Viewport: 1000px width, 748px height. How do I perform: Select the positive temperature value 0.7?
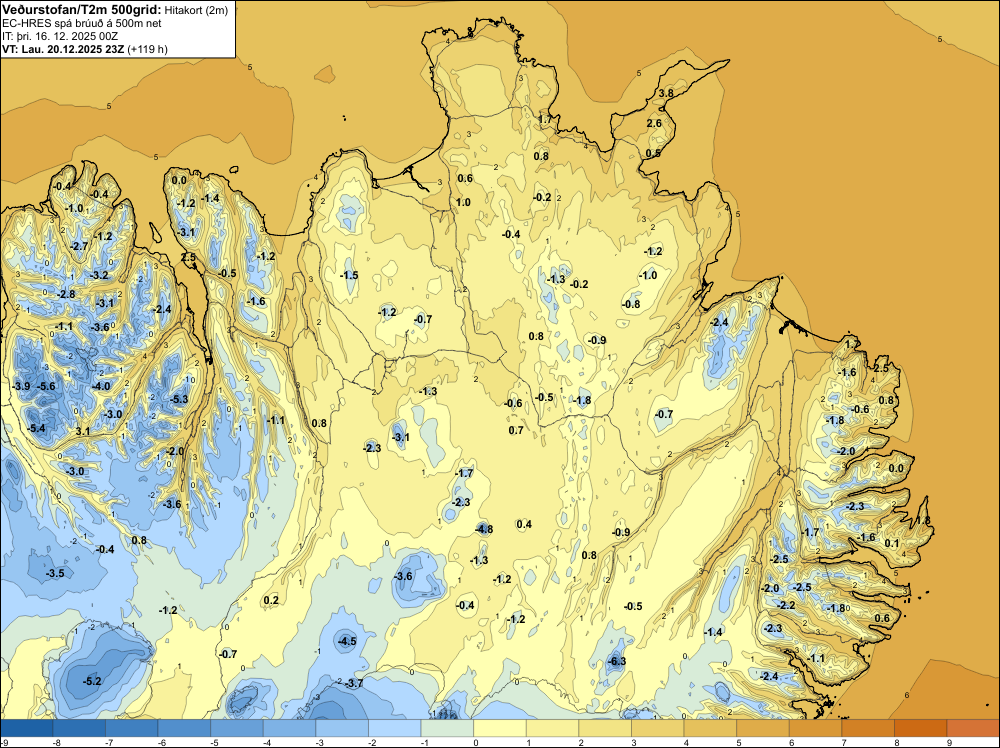pos(516,430)
